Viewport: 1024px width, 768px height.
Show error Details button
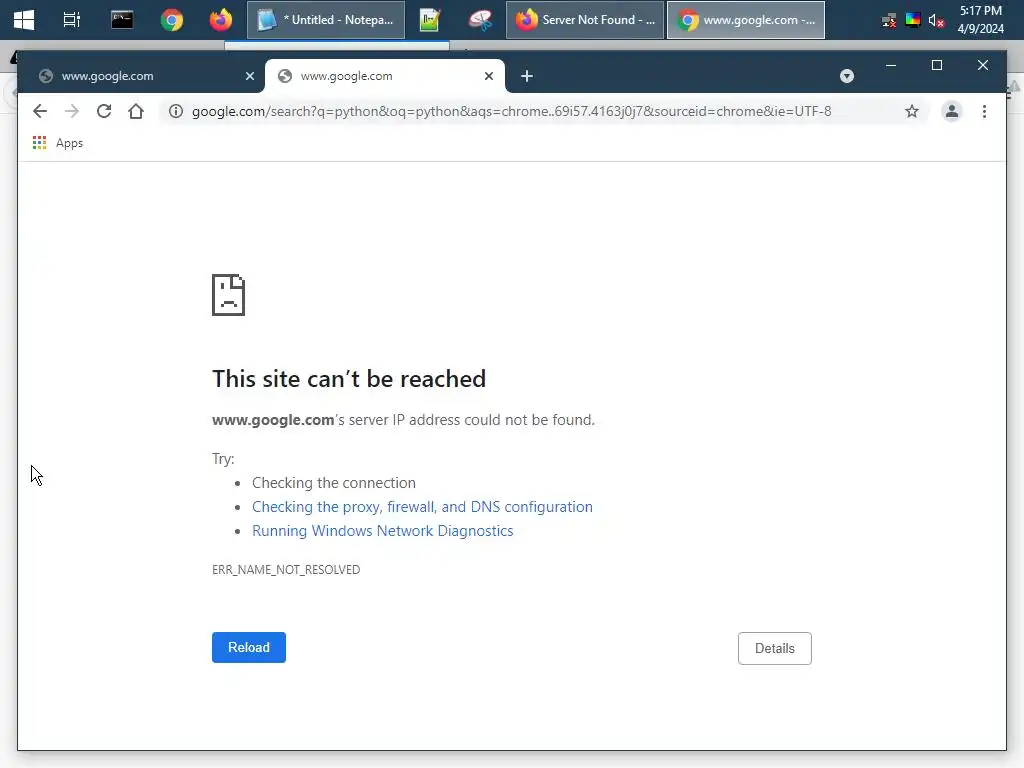coord(775,648)
